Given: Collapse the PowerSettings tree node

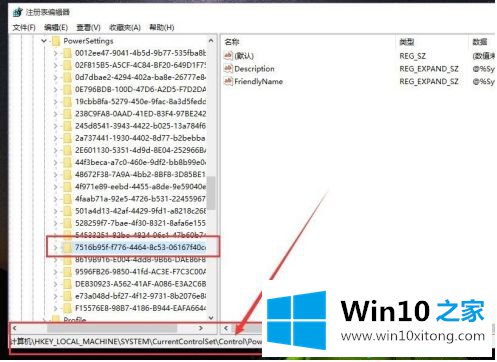Looking at the screenshot, I should [44, 41].
